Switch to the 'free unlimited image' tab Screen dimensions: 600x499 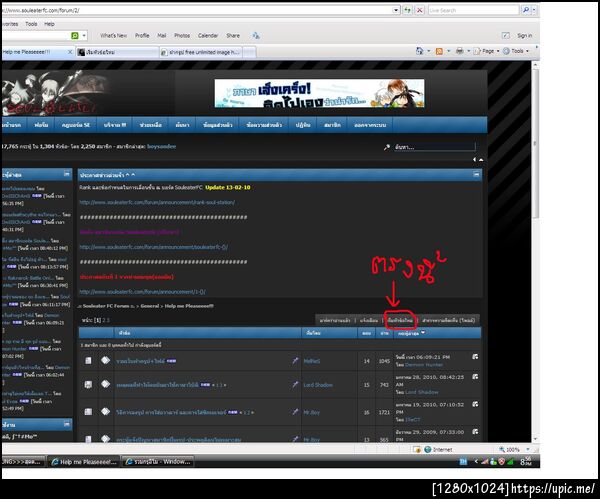tap(201, 52)
